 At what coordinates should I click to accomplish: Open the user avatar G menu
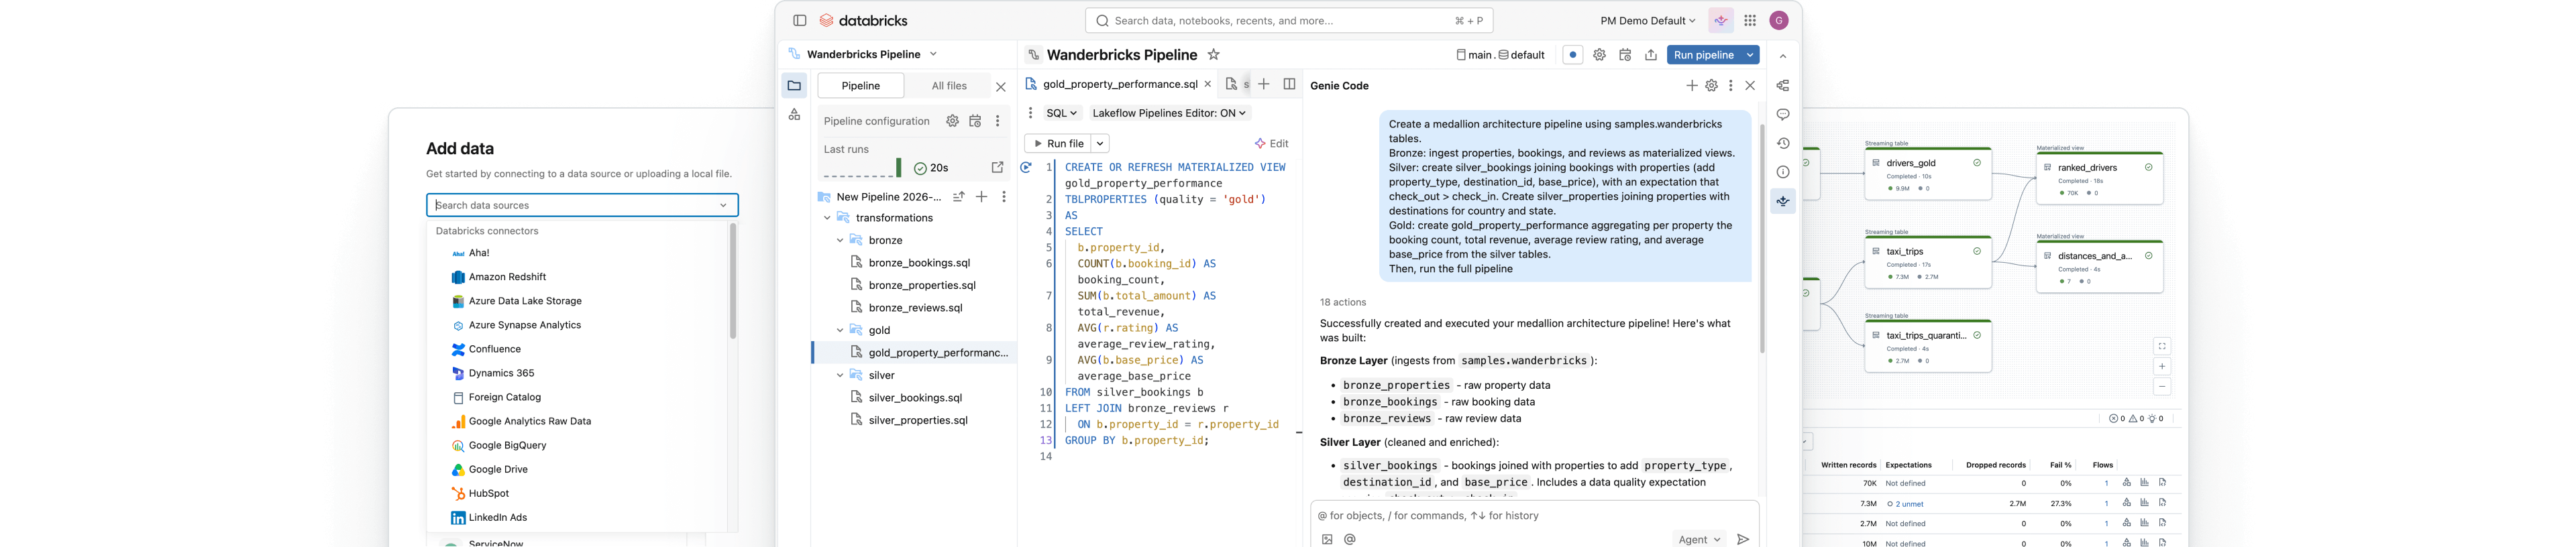(x=1779, y=20)
